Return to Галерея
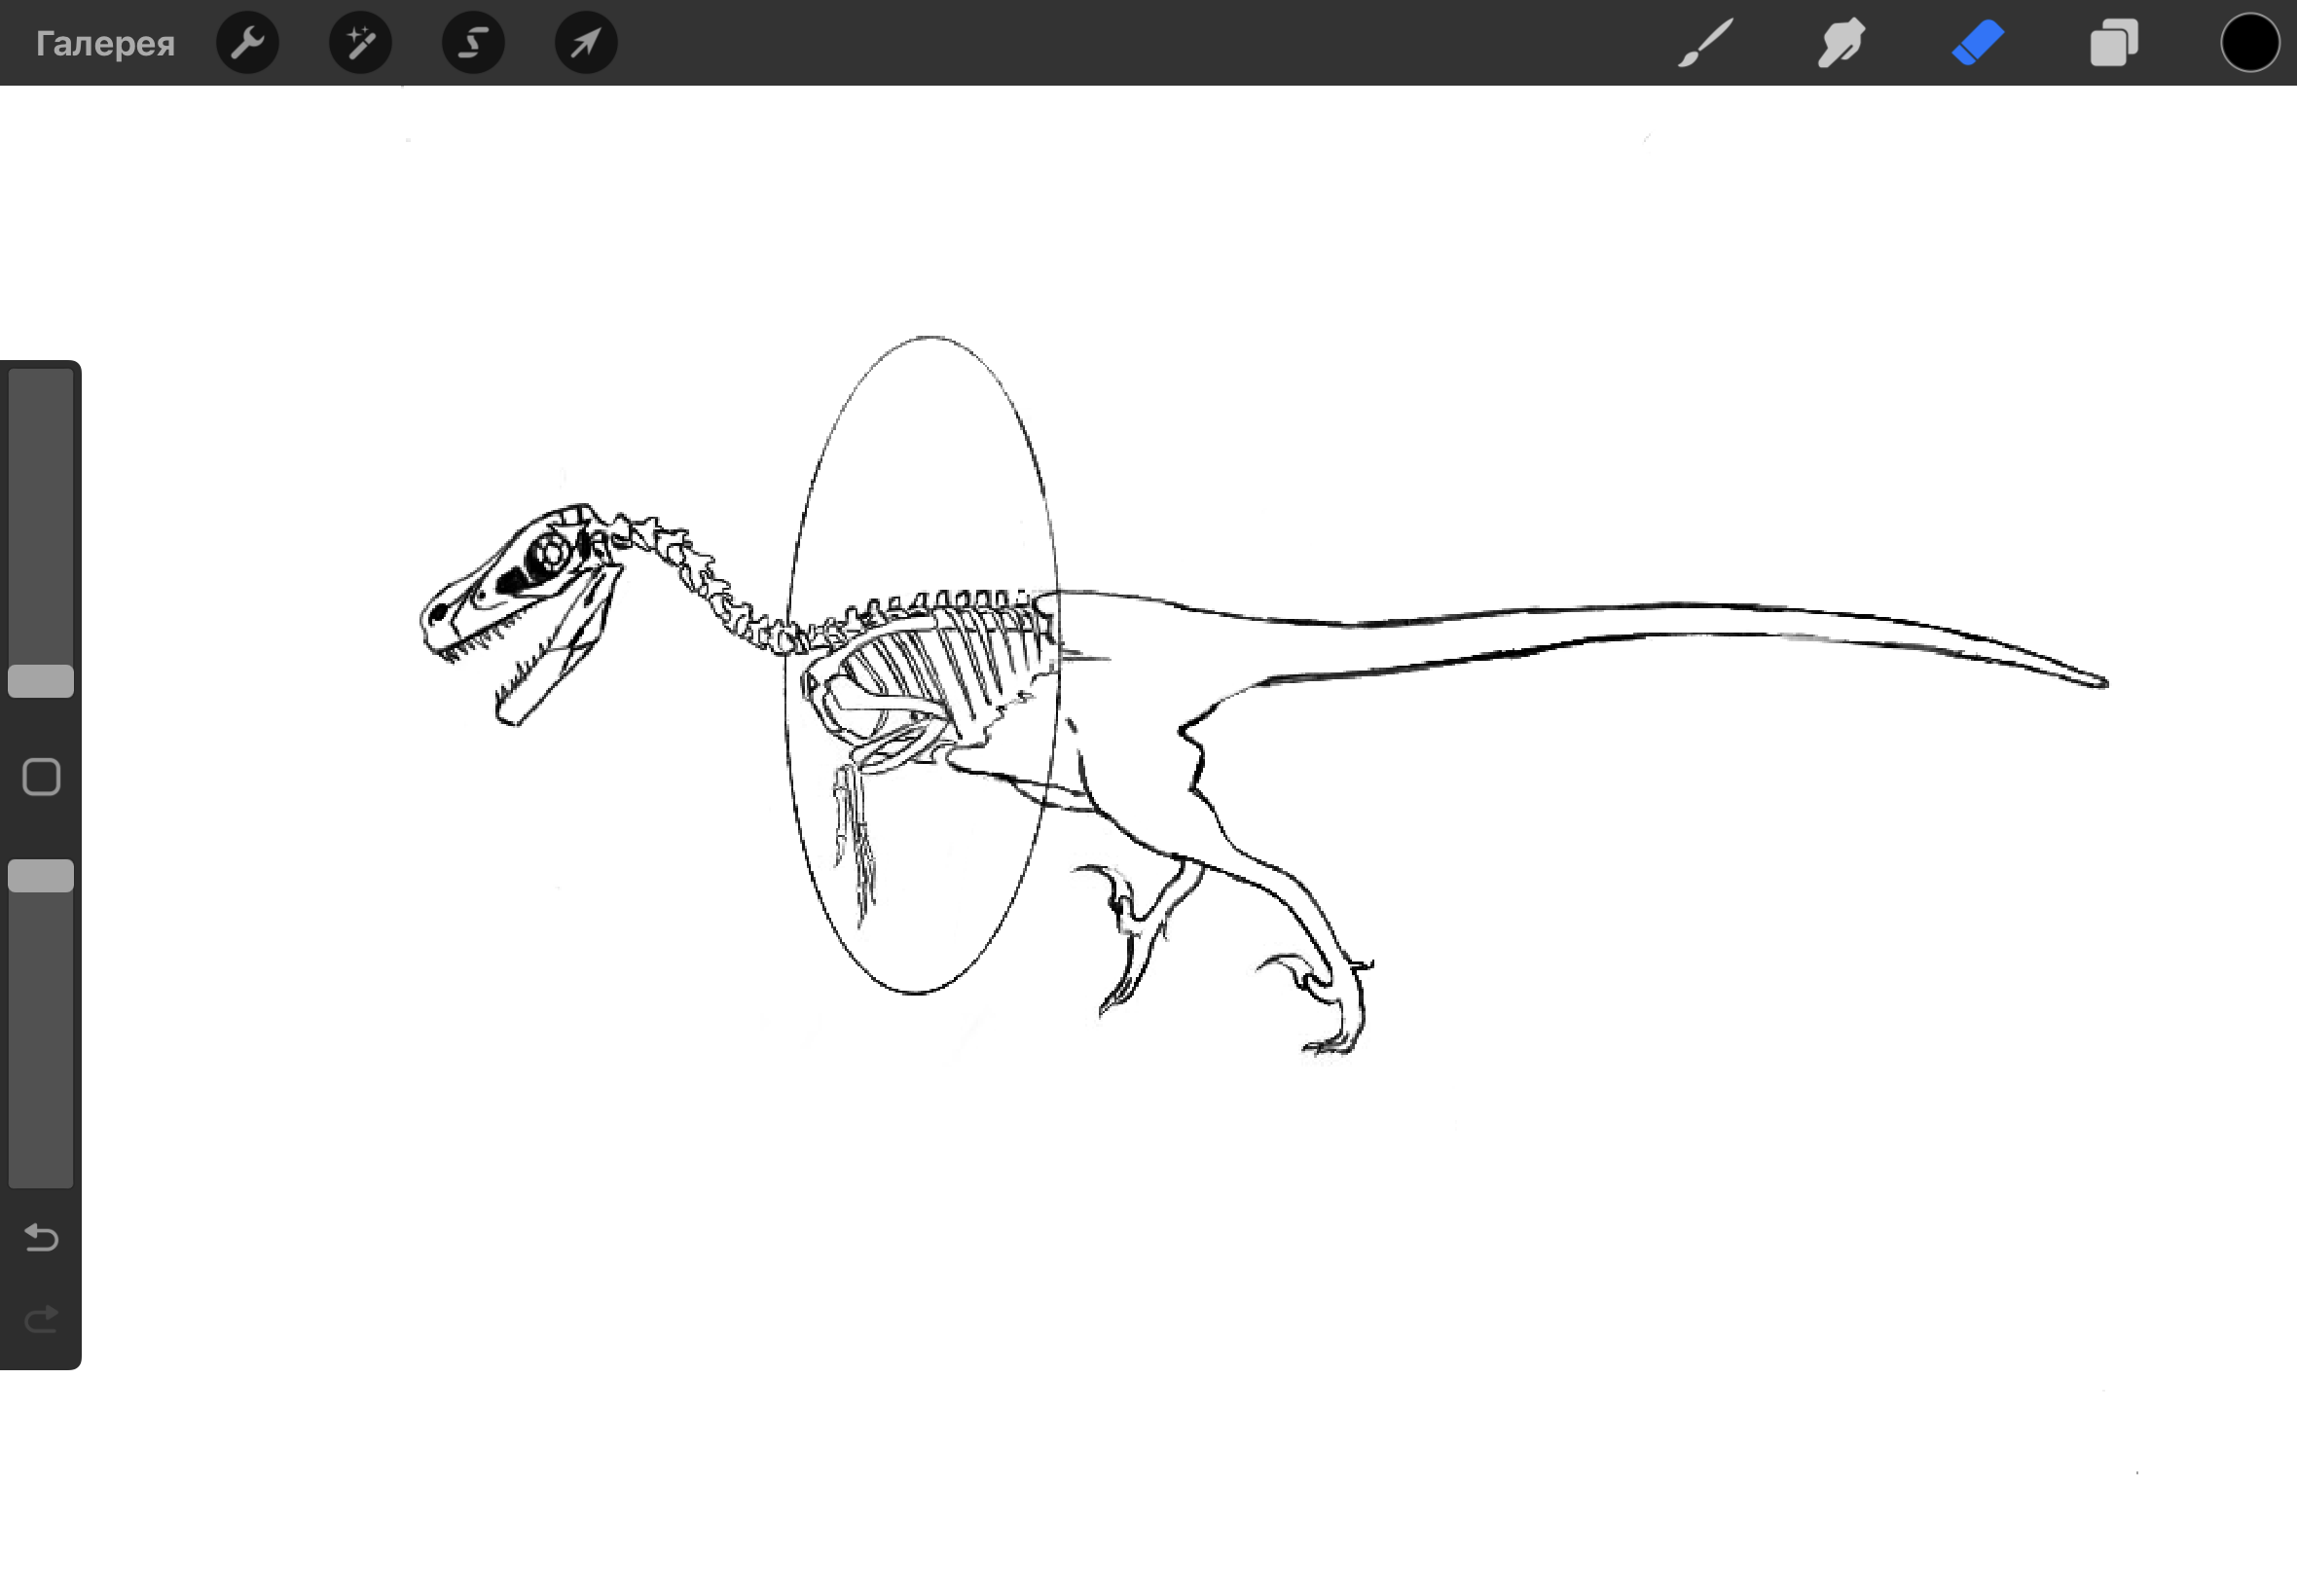The image size is (2297, 1596). (105, 43)
